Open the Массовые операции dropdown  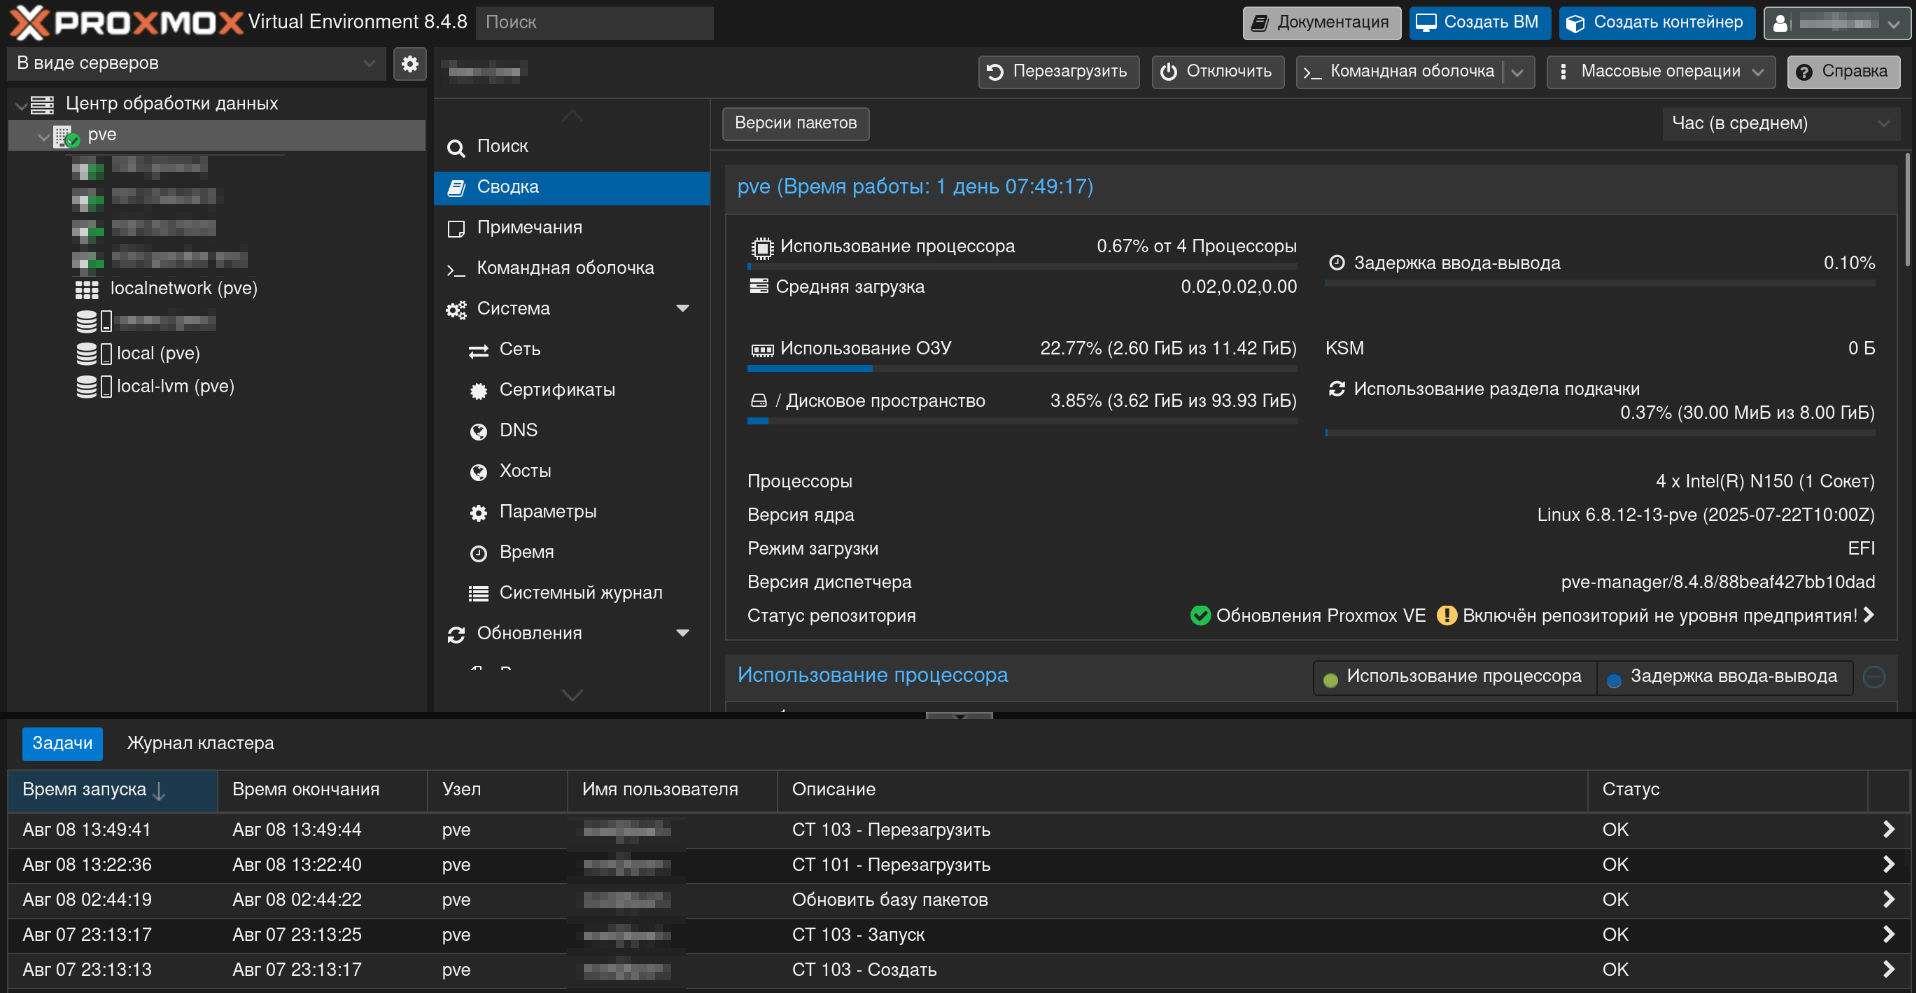click(1661, 72)
